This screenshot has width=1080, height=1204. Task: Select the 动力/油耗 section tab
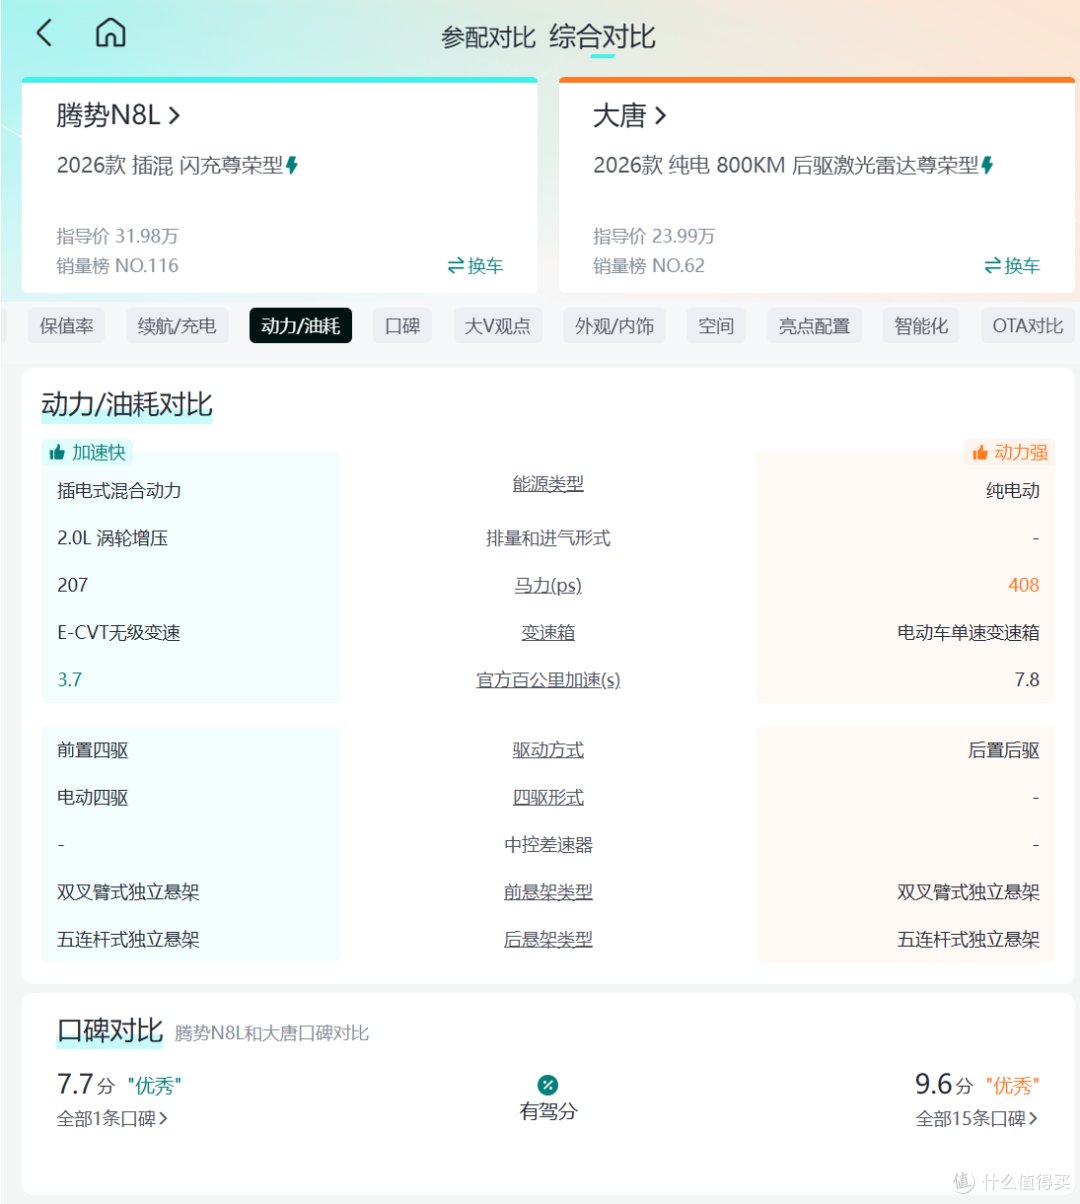tap(300, 326)
